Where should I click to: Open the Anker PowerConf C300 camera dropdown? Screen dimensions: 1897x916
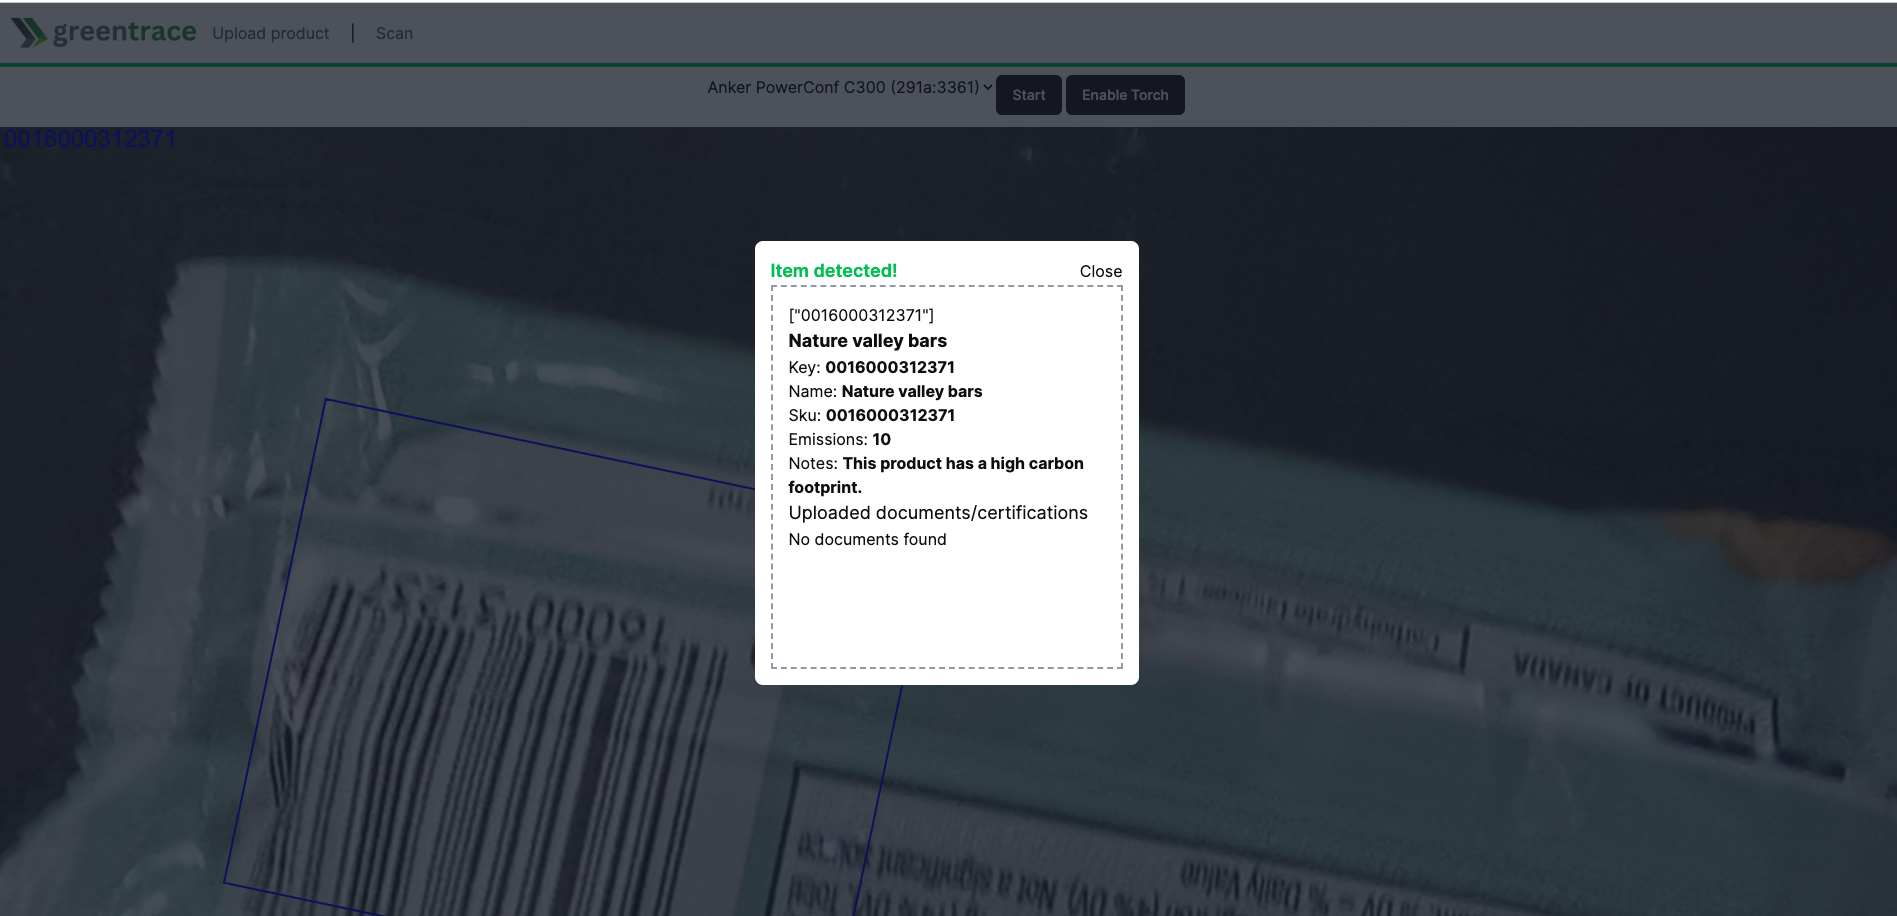coord(849,87)
